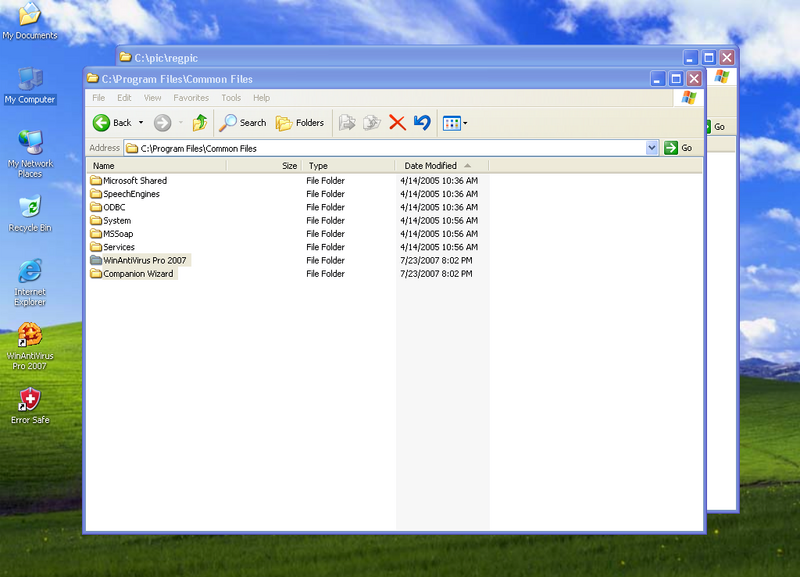Sort by the Size column header

coord(264,166)
